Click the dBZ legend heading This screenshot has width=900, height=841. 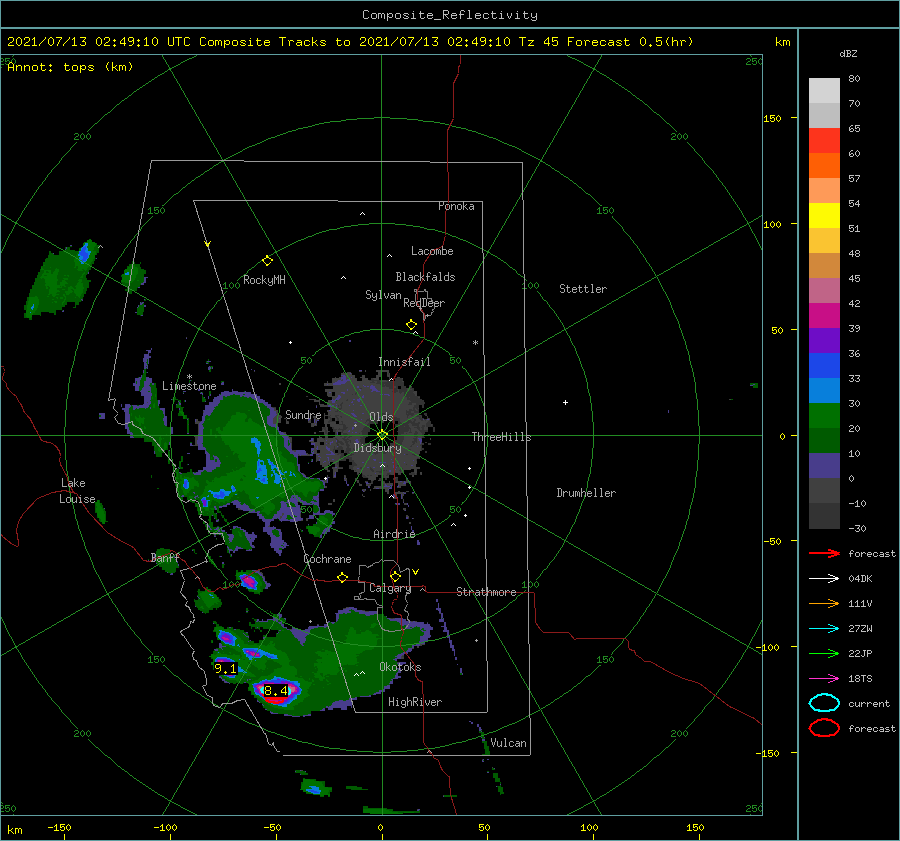848,53
